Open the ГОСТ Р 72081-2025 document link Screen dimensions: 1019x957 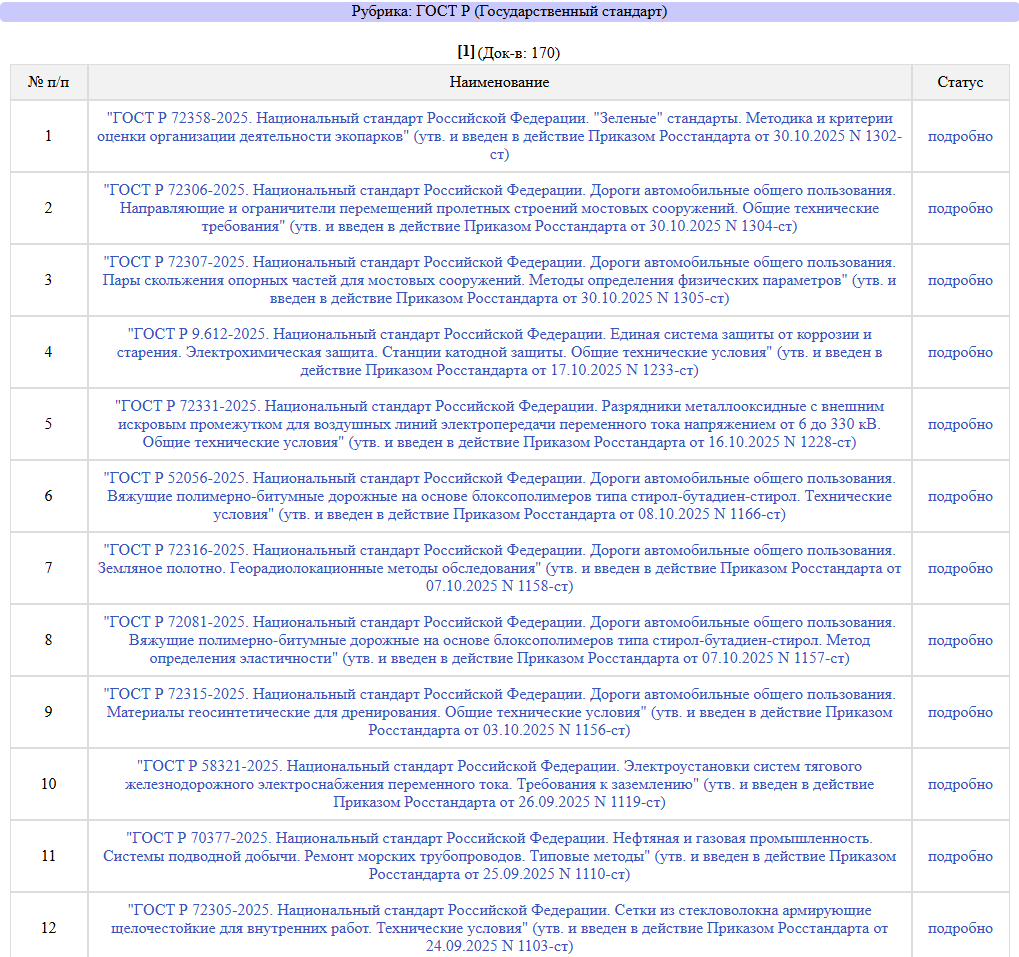click(499, 640)
